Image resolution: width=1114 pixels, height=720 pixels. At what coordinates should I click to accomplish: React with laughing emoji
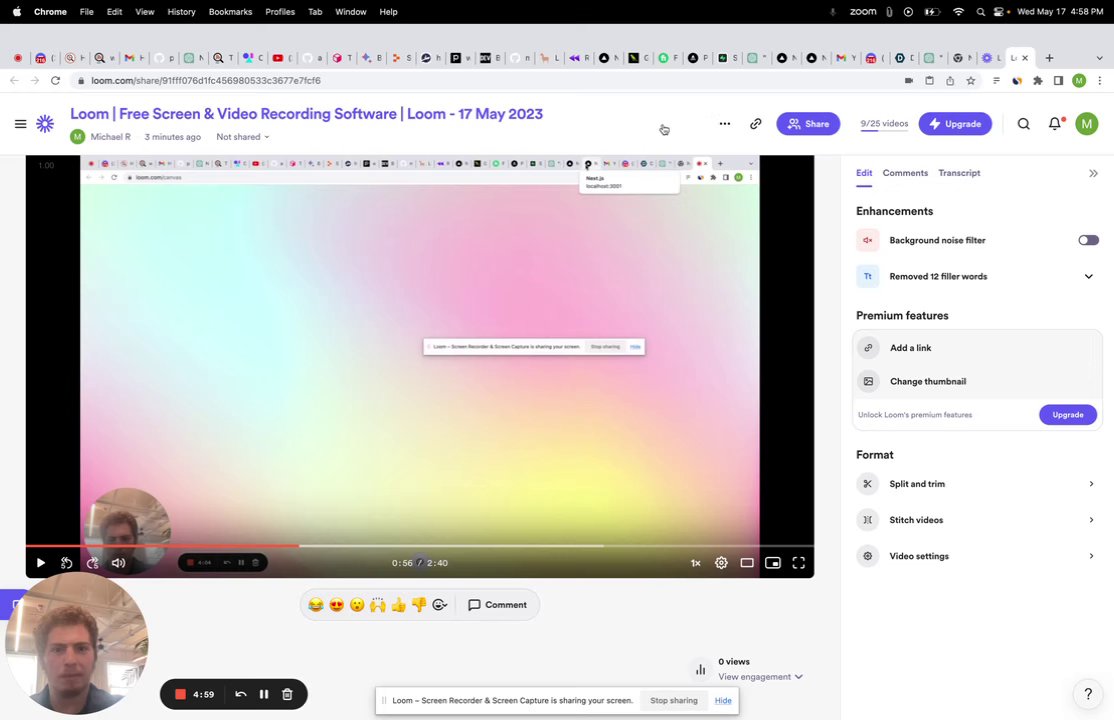click(315, 605)
